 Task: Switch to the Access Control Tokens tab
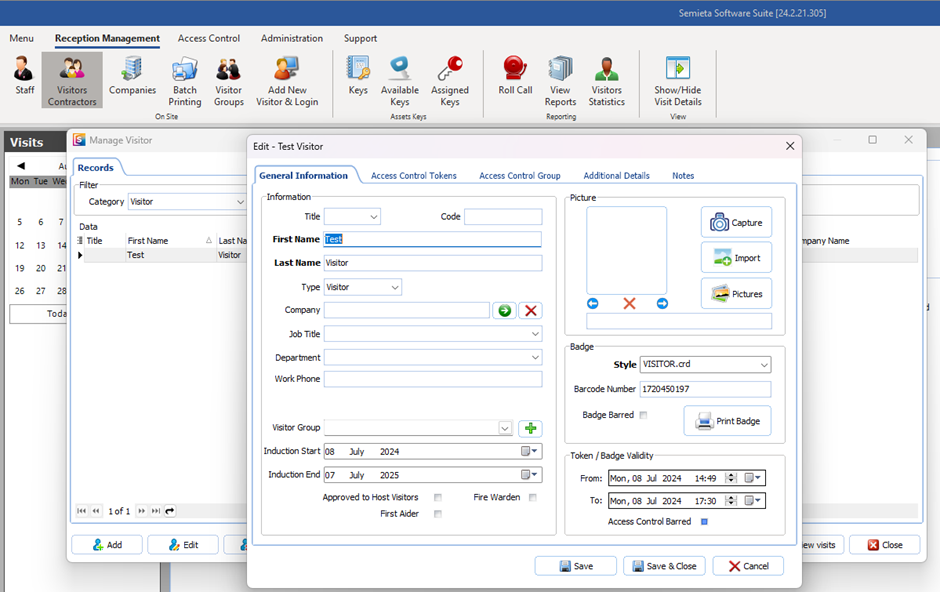tap(413, 175)
